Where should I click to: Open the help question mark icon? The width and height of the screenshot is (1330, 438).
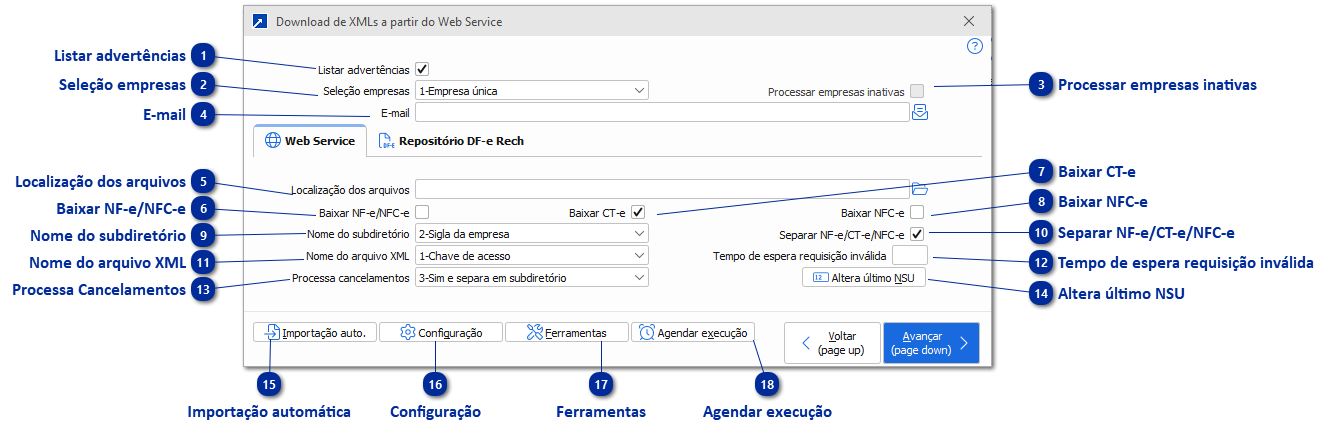point(975,46)
